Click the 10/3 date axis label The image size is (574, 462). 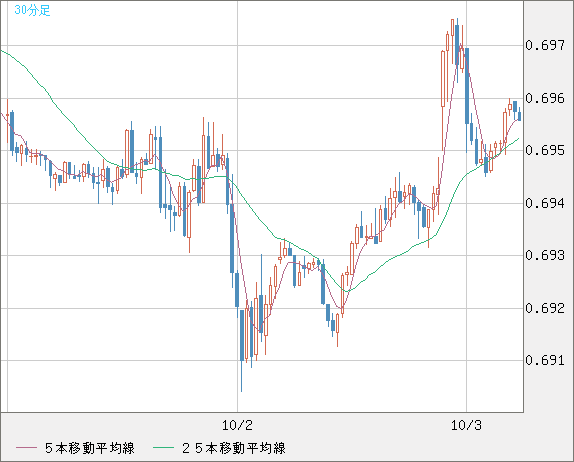(x=466, y=425)
